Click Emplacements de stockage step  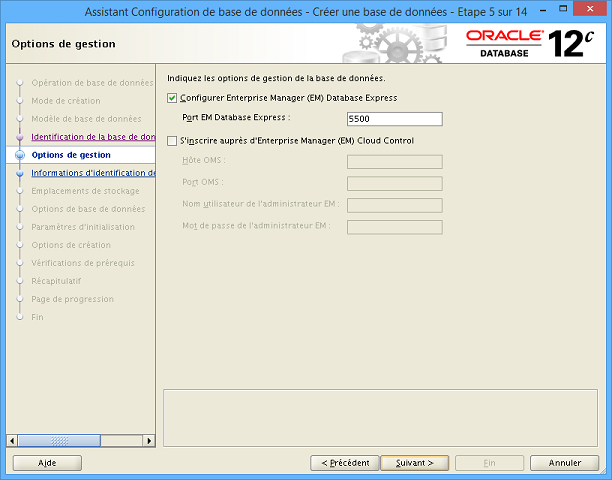[85, 191]
